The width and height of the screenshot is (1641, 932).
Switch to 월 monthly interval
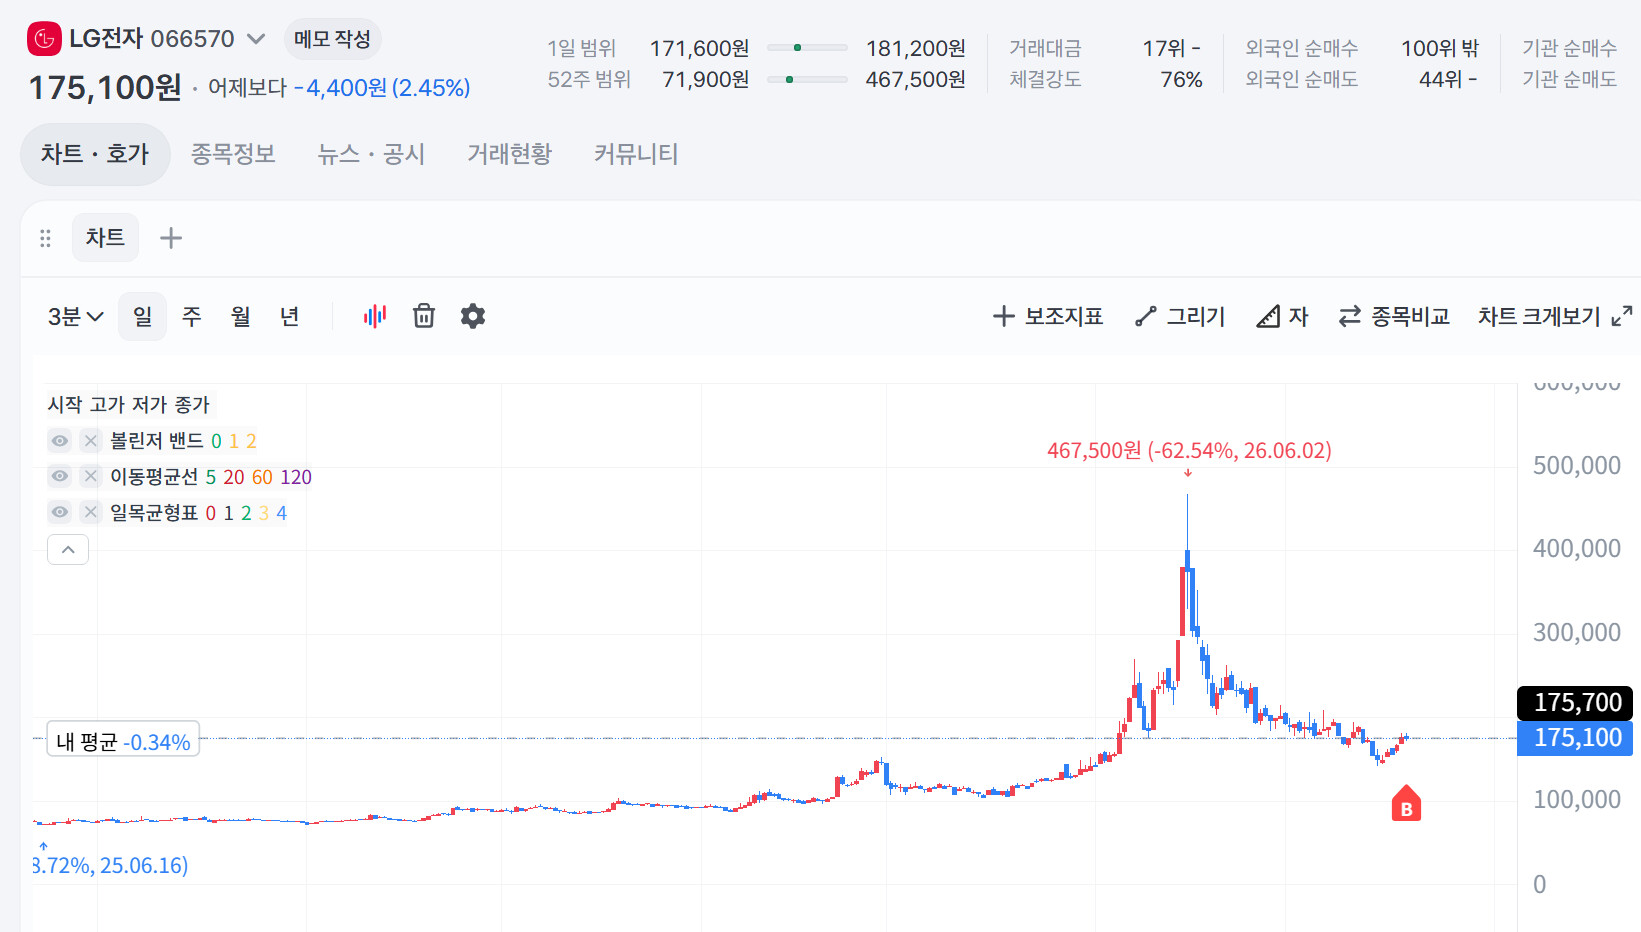[240, 316]
